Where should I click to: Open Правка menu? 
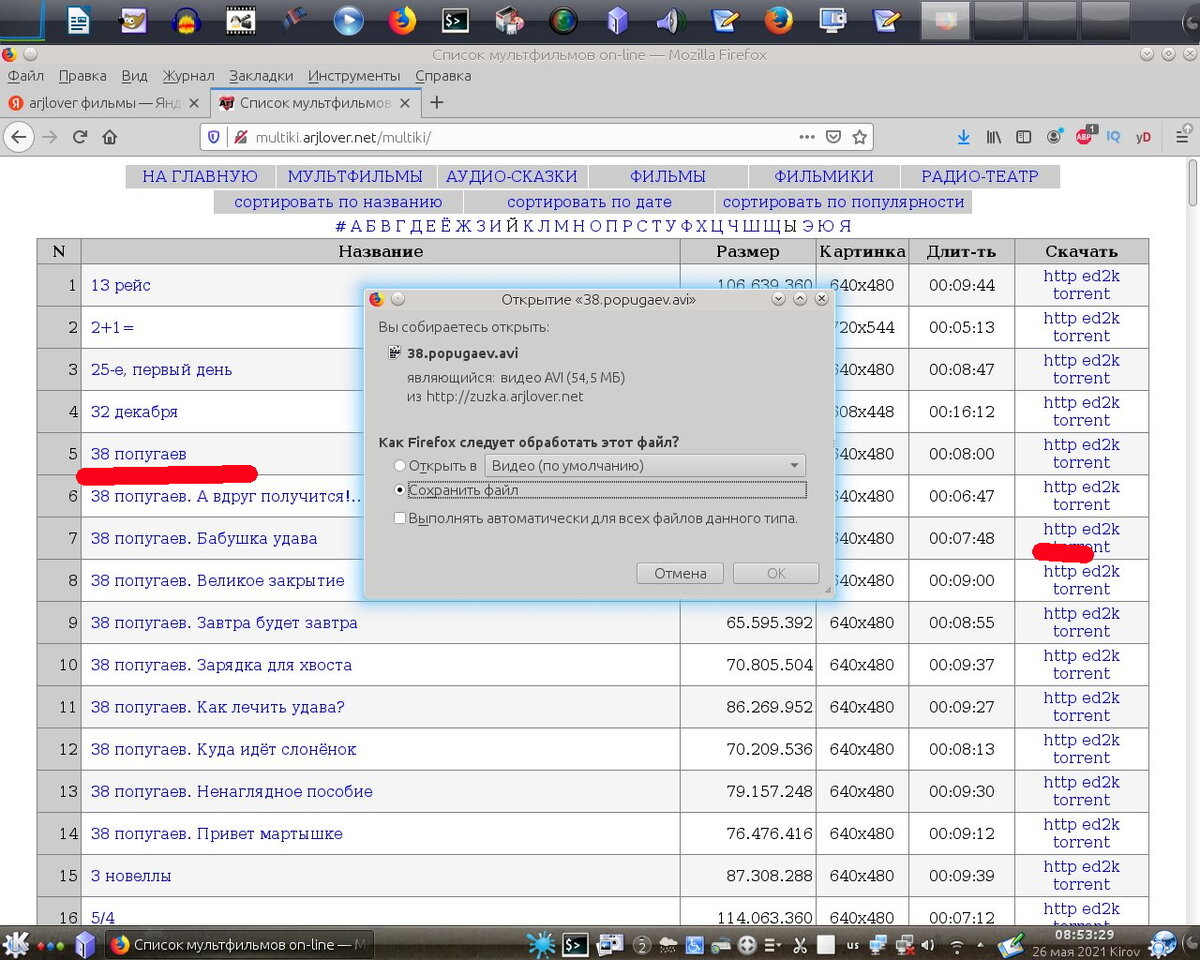[x=82, y=76]
